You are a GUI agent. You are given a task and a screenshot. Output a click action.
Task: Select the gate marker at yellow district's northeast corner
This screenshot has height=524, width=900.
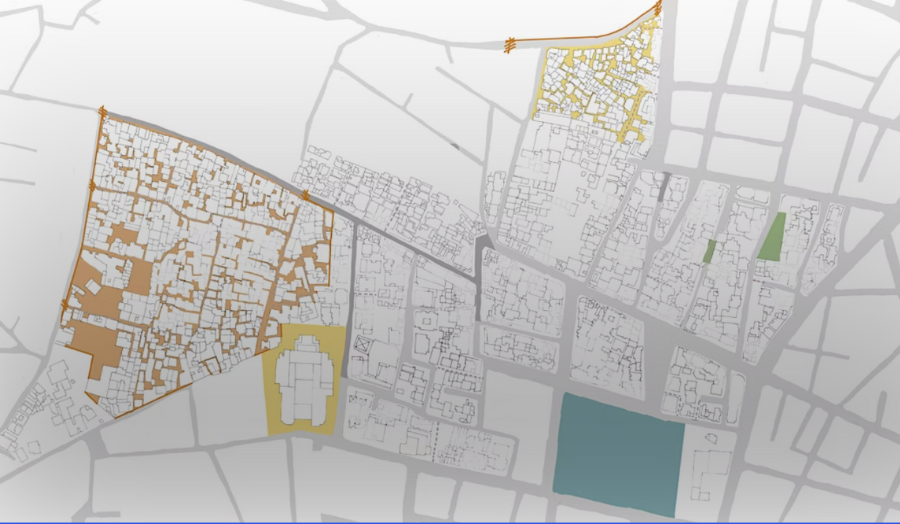[658, 9]
